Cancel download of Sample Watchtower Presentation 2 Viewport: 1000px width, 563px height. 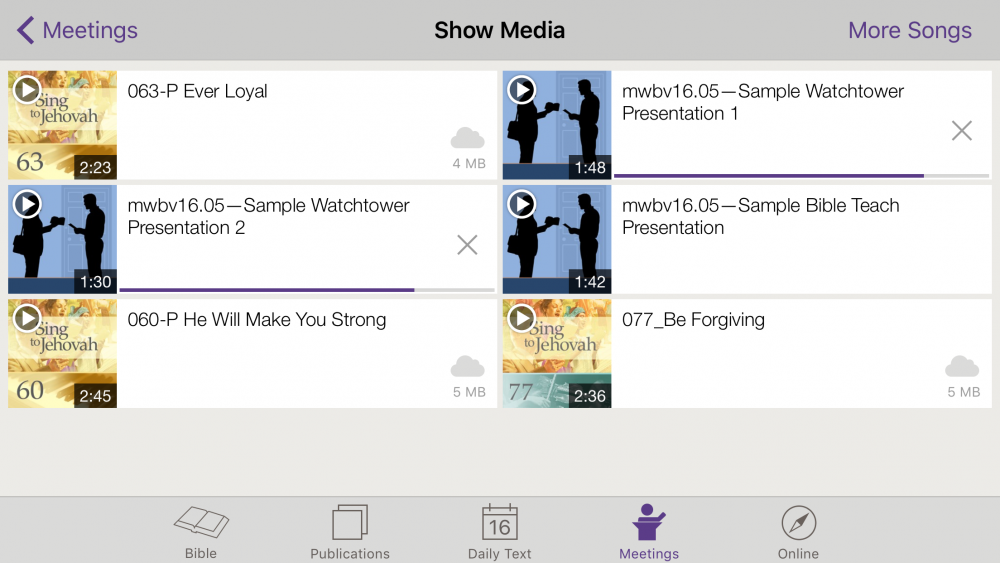pyautogui.click(x=467, y=245)
